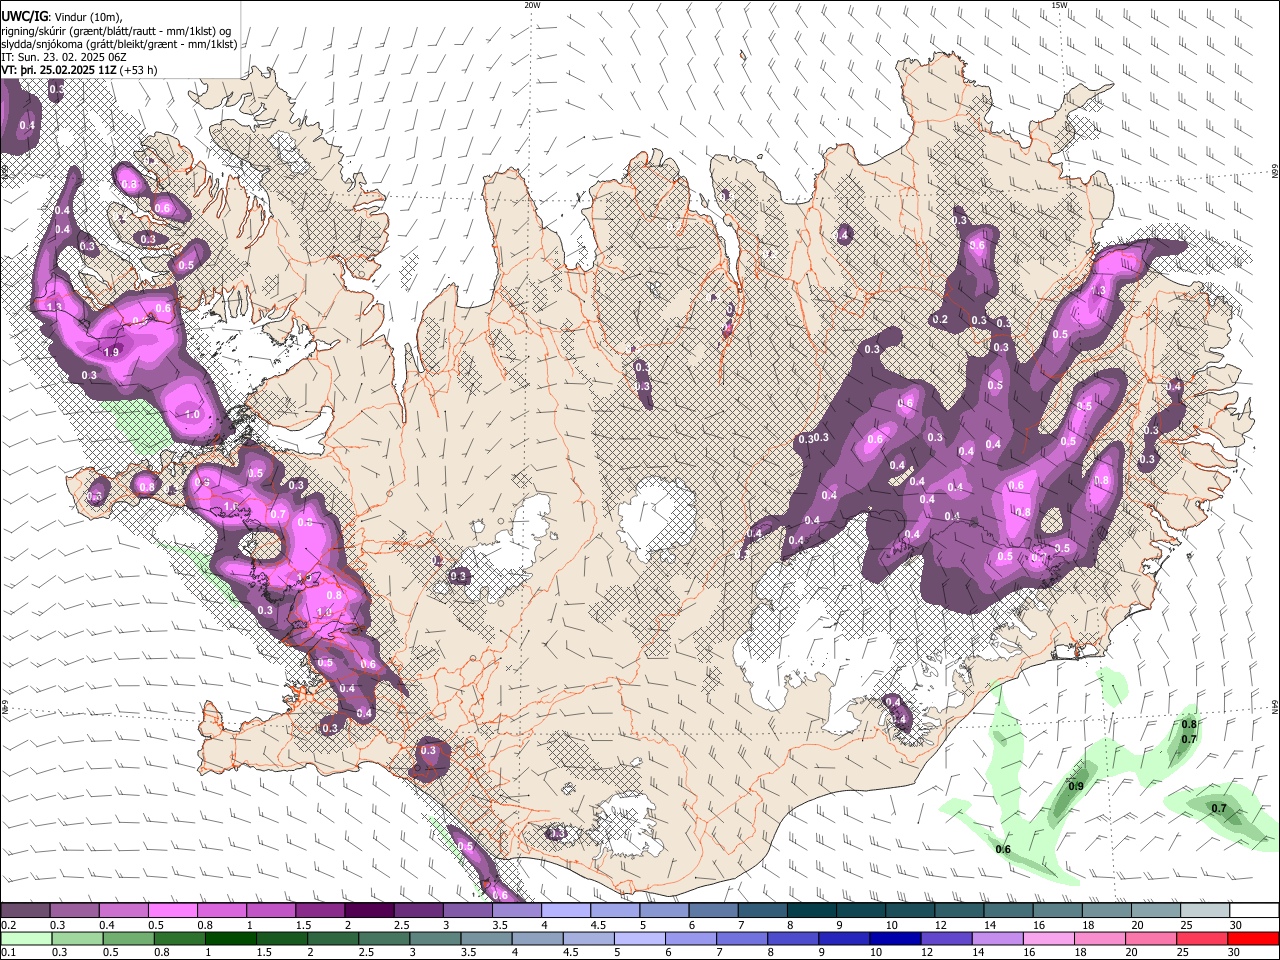Click the black '0.8' value in the green rain area

pyautogui.click(x=1189, y=724)
